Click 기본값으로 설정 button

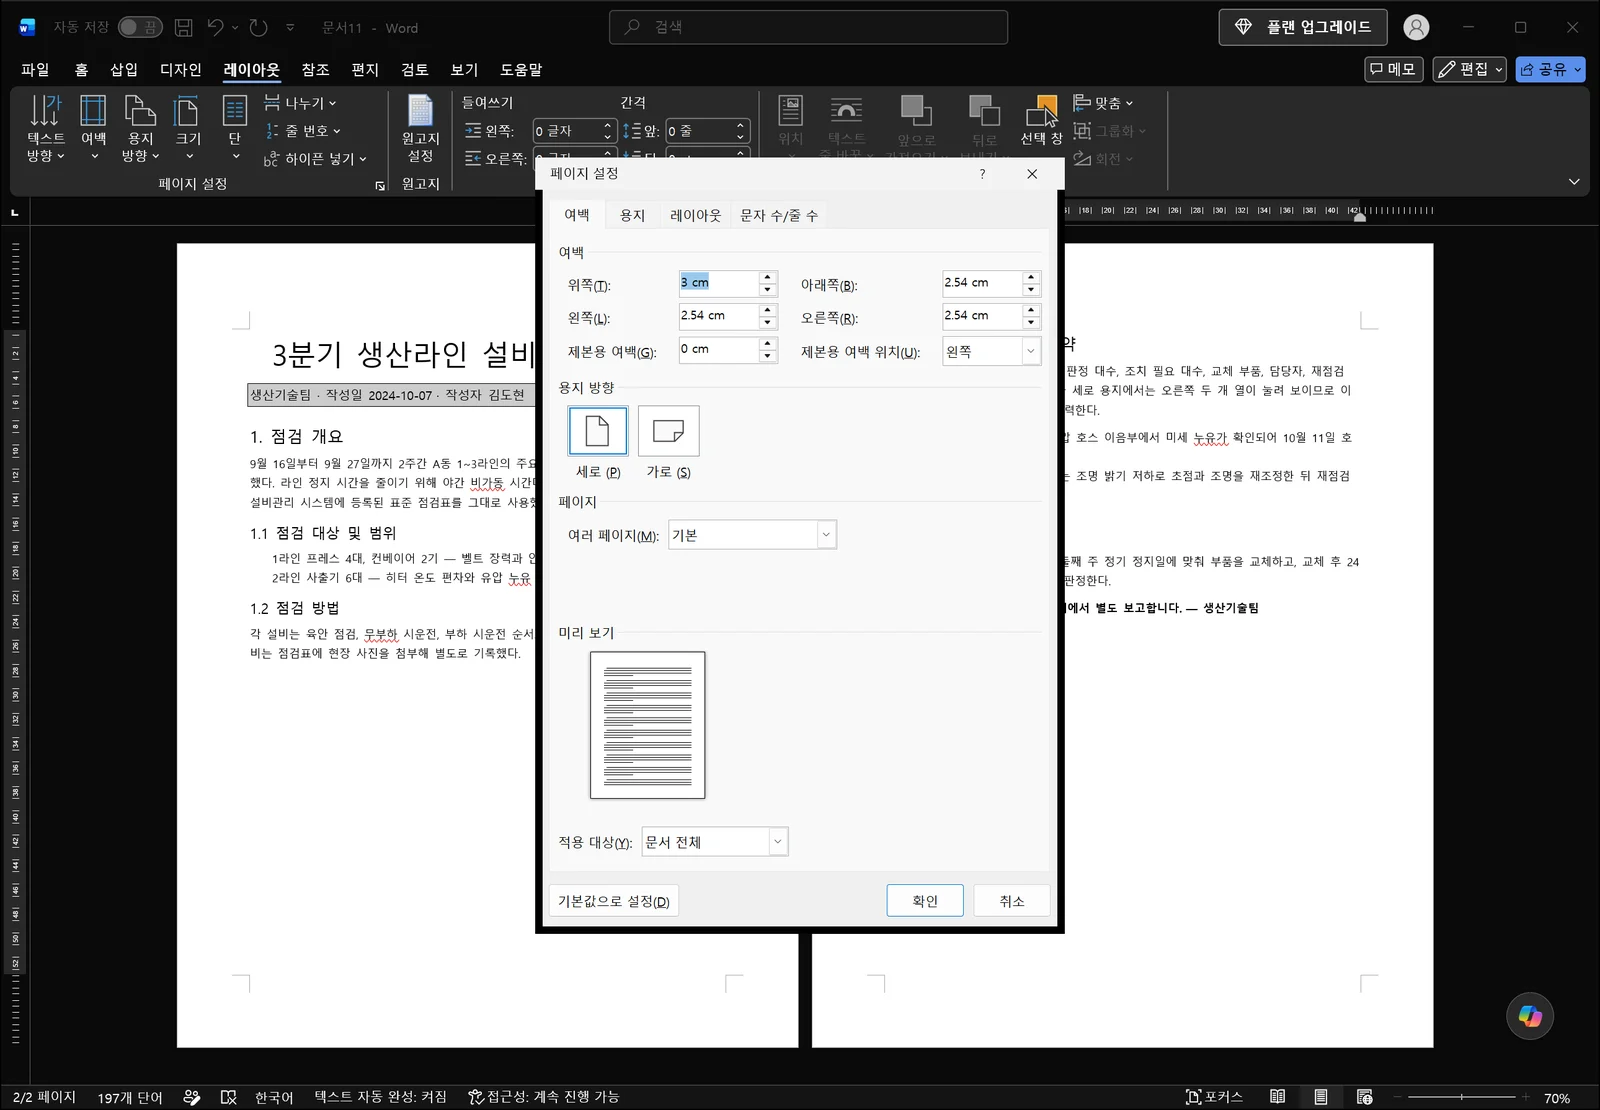614,901
